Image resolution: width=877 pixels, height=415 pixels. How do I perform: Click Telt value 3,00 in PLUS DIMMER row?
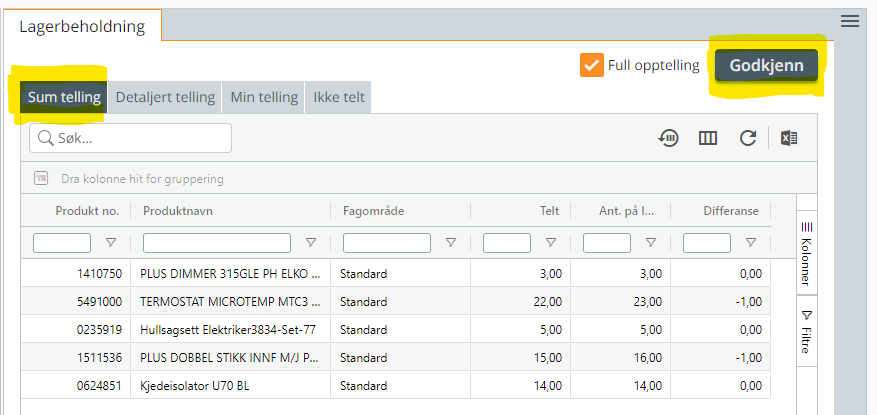tap(551, 274)
